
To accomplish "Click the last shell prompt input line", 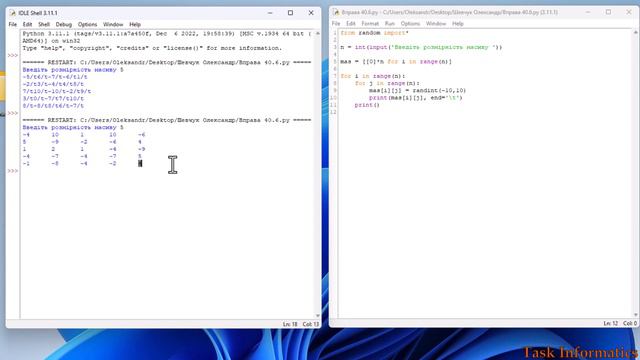I will pos(167,171).
